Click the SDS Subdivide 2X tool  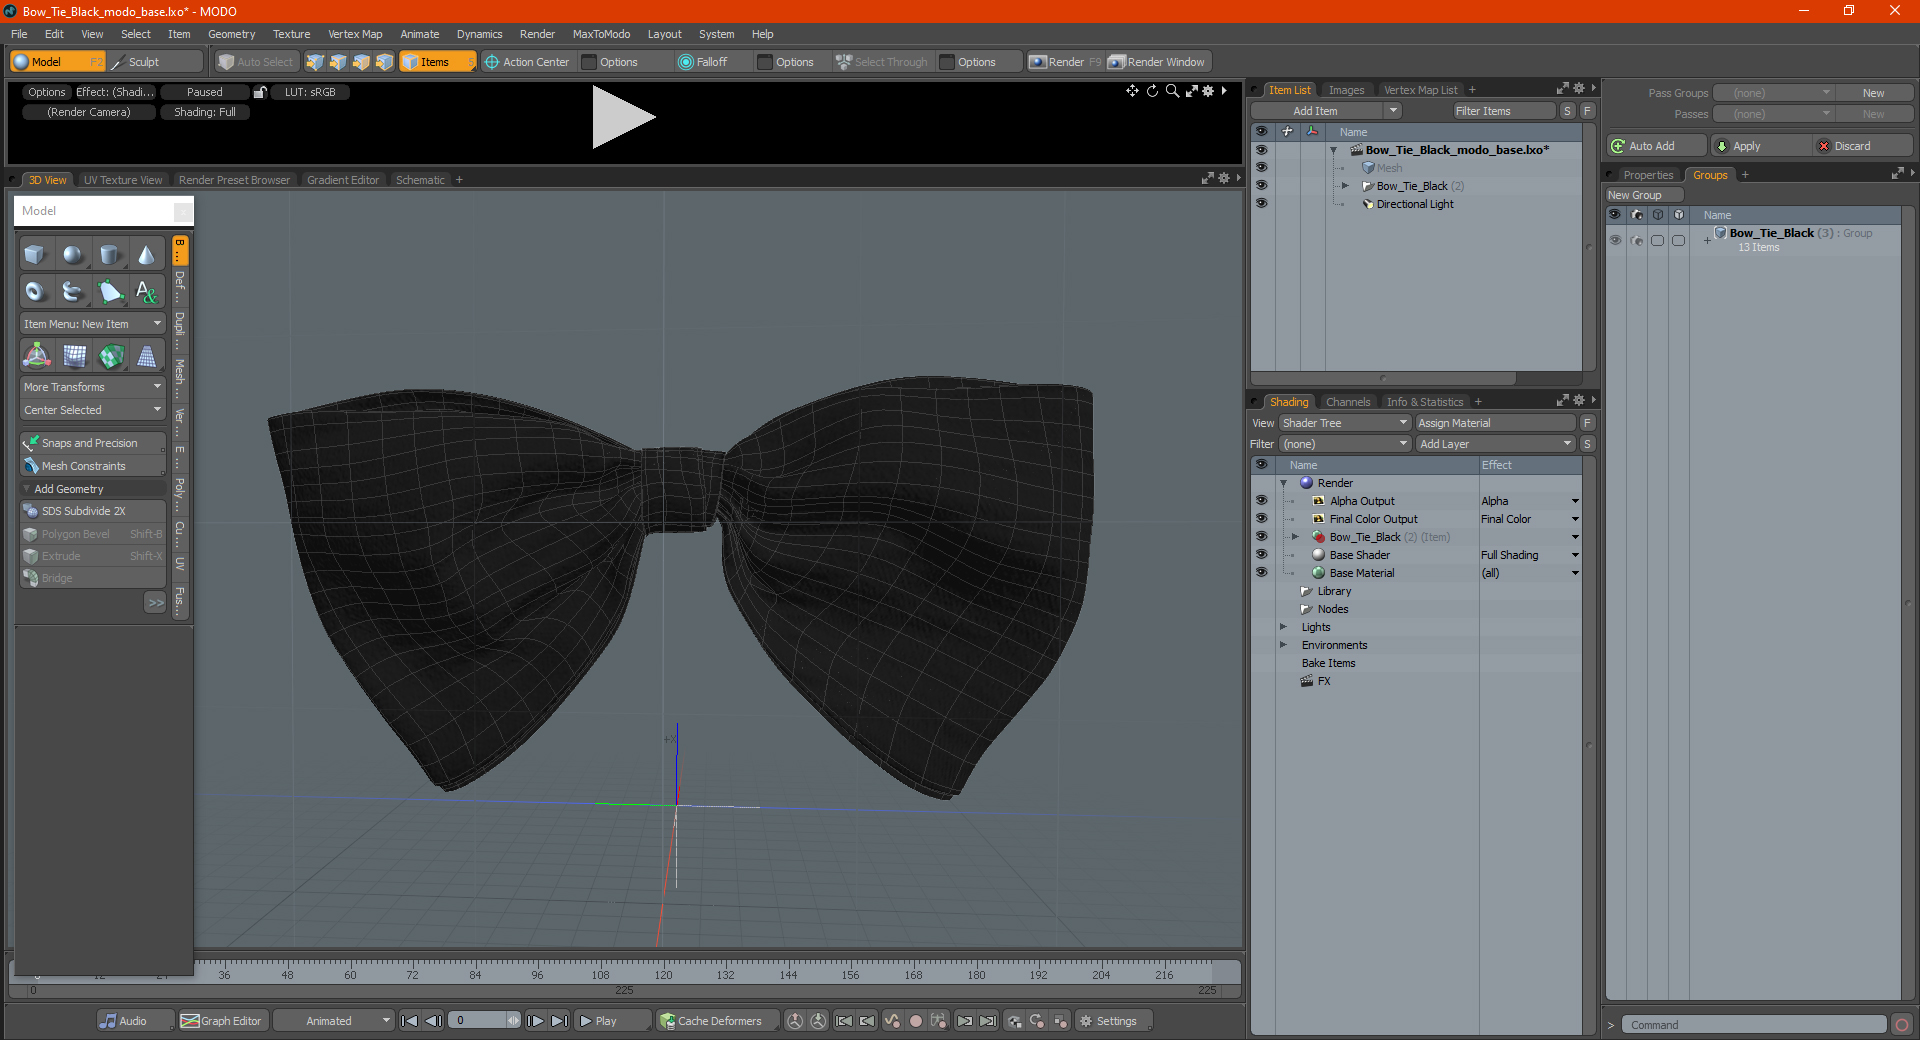92,511
